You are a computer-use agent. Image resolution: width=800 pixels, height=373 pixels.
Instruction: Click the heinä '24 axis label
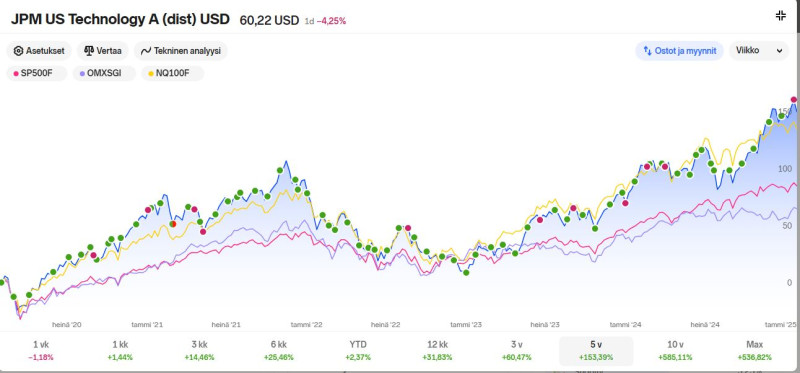(705, 325)
